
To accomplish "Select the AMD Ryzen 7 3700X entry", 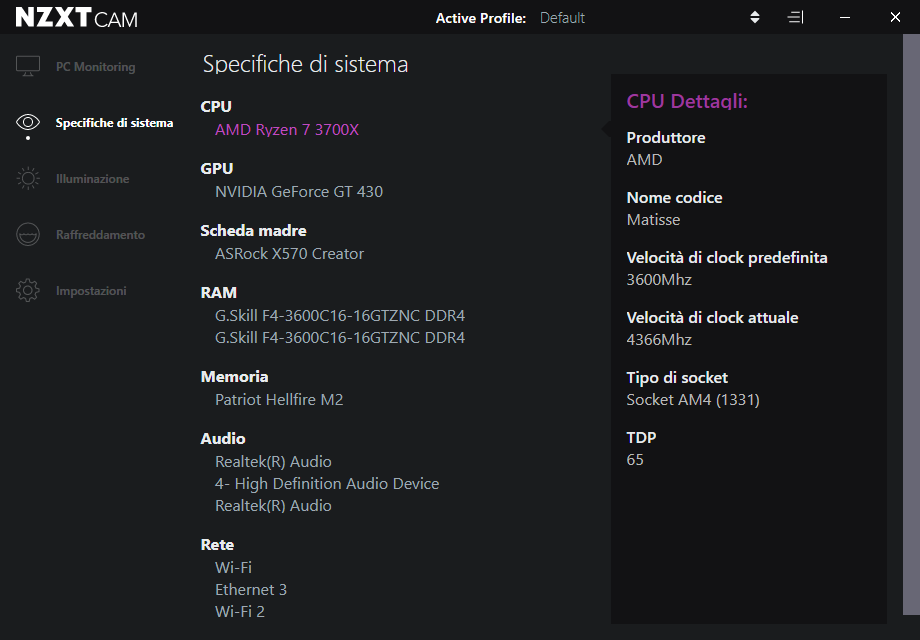I will [286, 130].
